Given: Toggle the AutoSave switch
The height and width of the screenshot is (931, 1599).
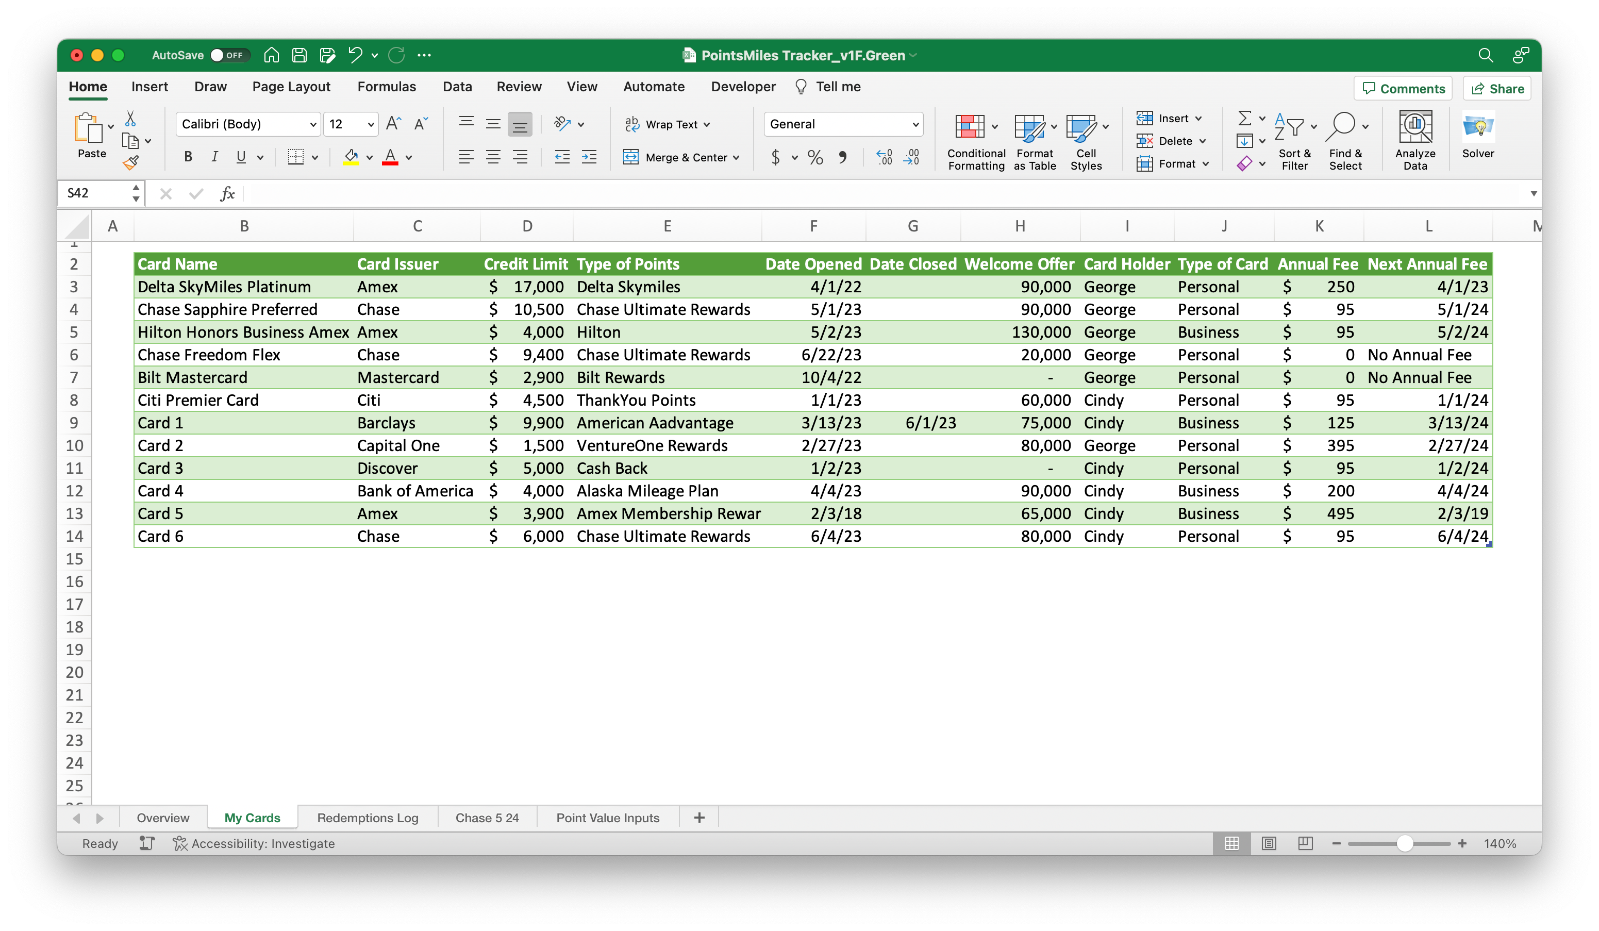Looking at the screenshot, I should pyautogui.click(x=228, y=55).
